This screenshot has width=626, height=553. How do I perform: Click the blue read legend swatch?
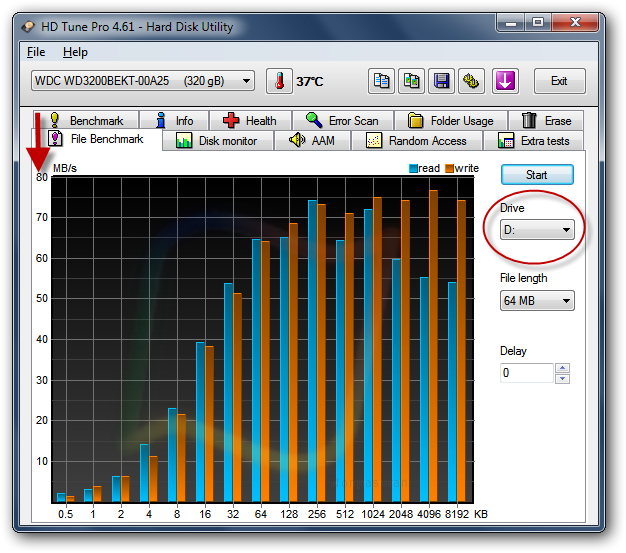413,168
